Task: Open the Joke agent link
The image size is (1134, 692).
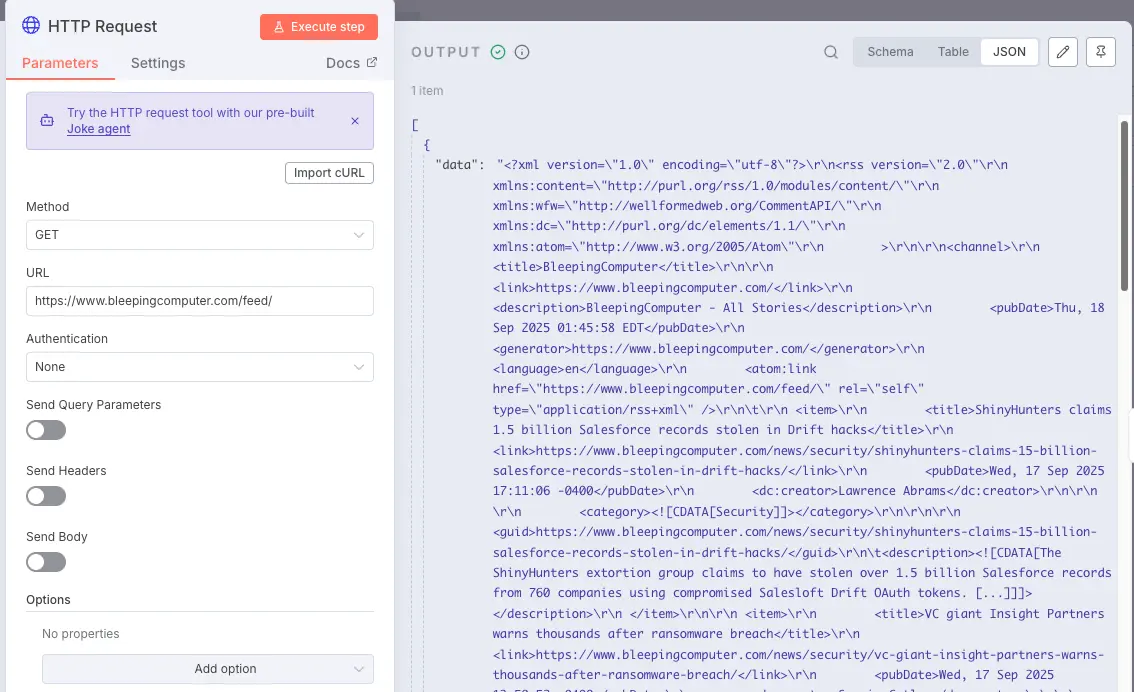Action: click(x=98, y=128)
